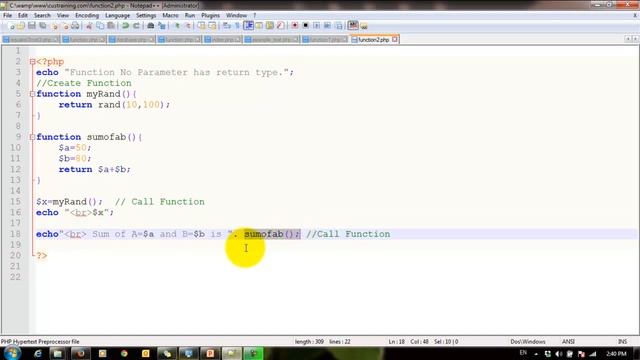Click the New file toolbar icon

[12, 26]
